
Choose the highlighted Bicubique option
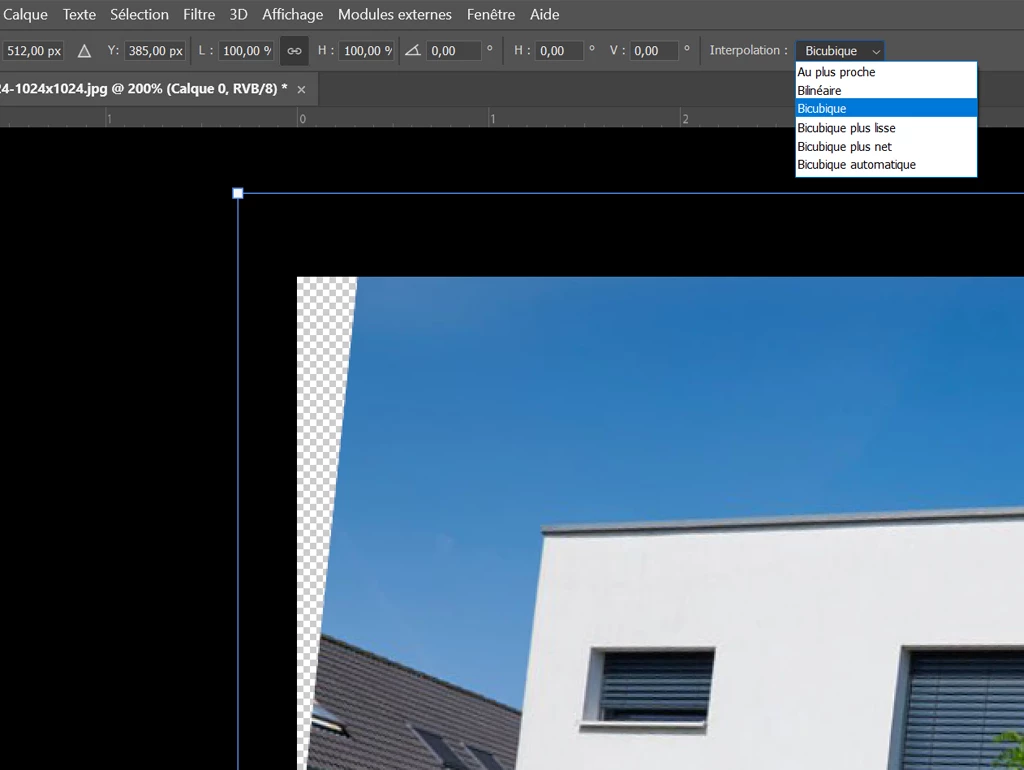(886, 108)
